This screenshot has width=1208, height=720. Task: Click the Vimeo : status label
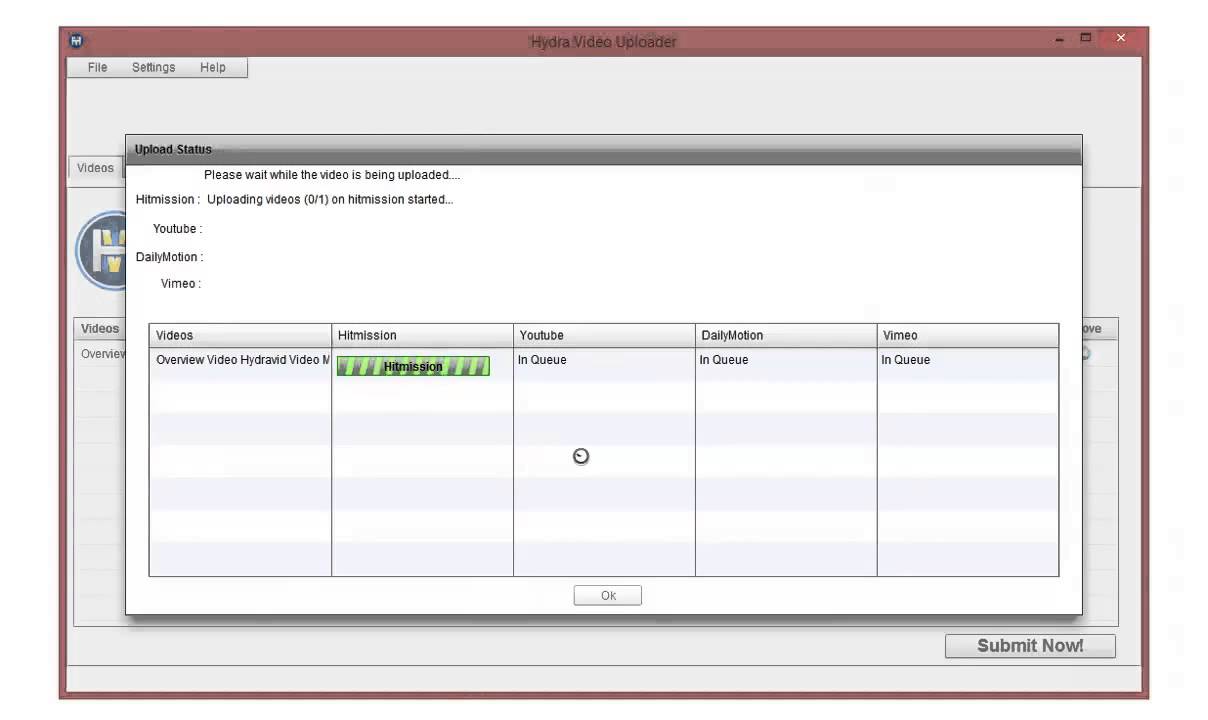181,284
